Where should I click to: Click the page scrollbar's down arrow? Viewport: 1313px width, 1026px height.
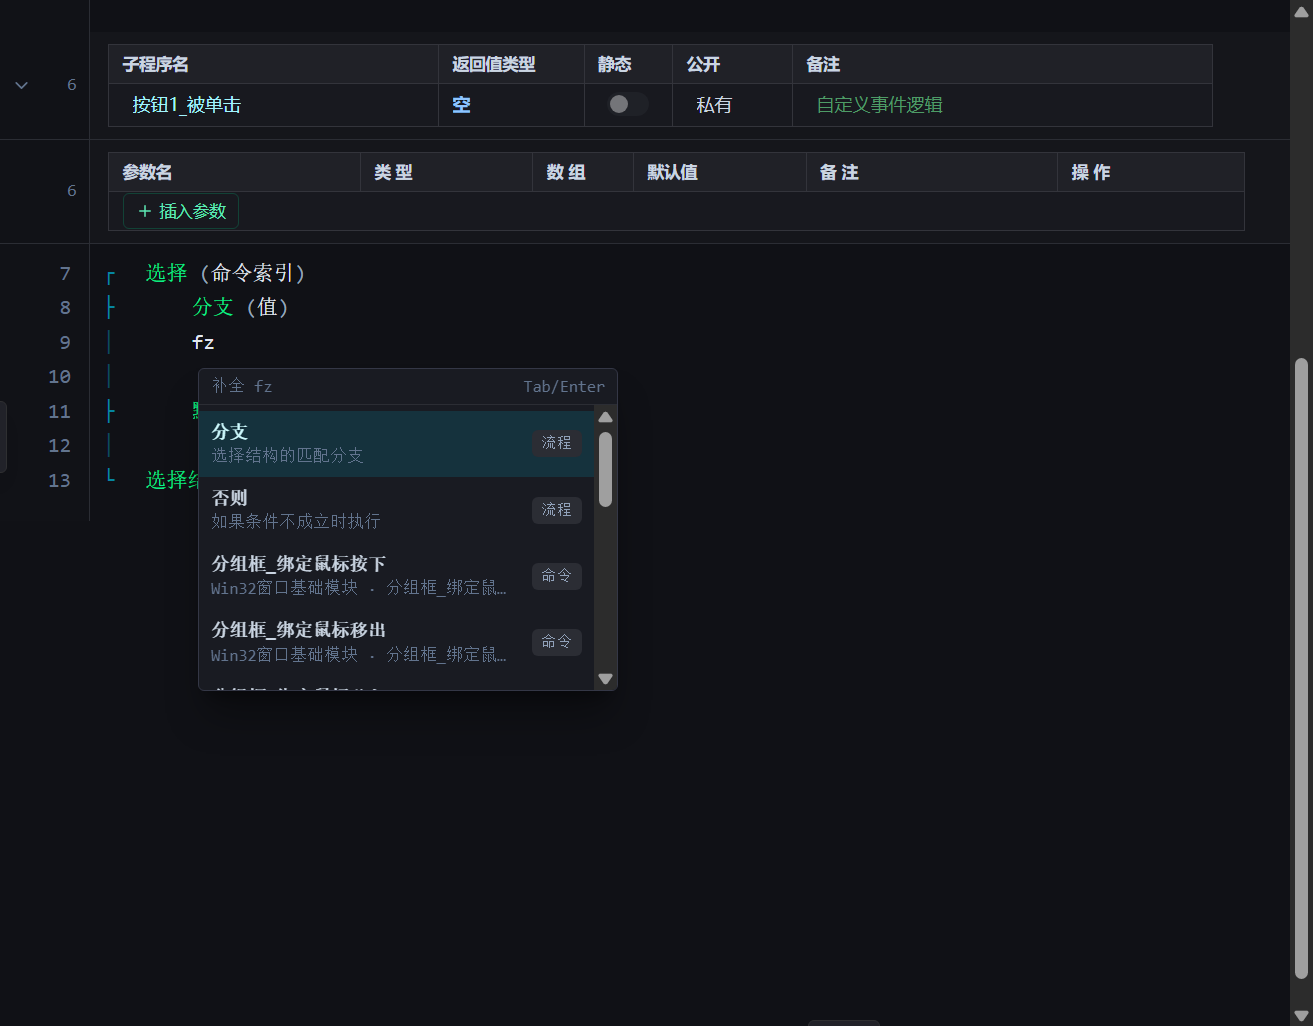coord(1301,1015)
